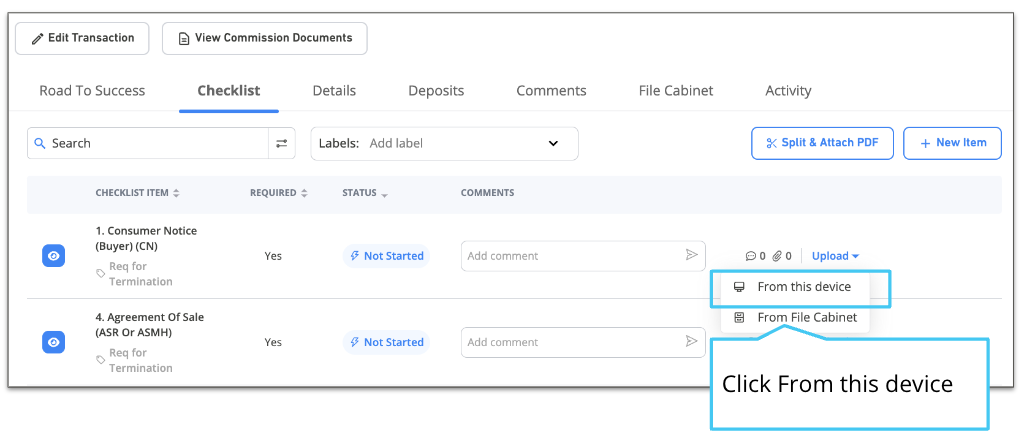1026x438 pixels.
Task: Sort by the Required column
Action: [279, 193]
